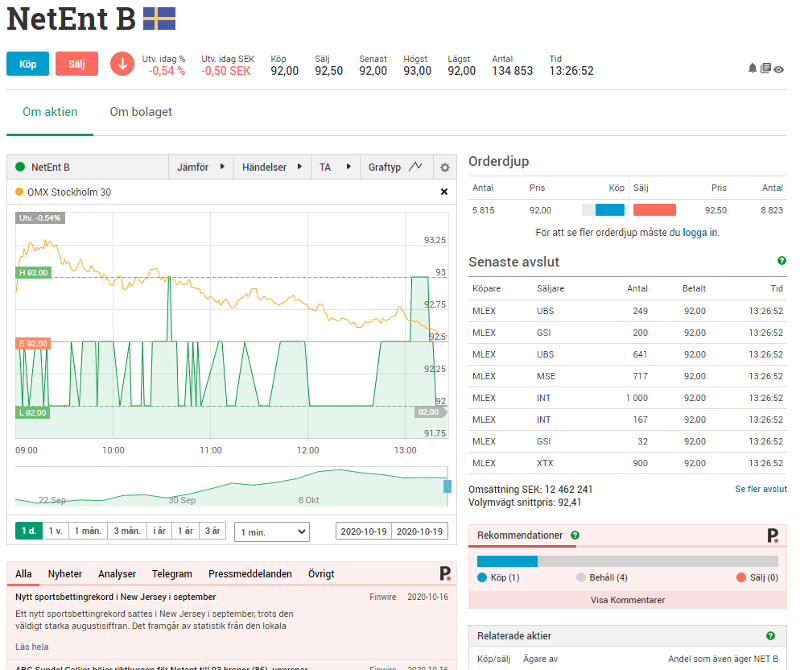Click the red Sälj order depth bar
The width and height of the screenshot is (800, 670).
(655, 210)
